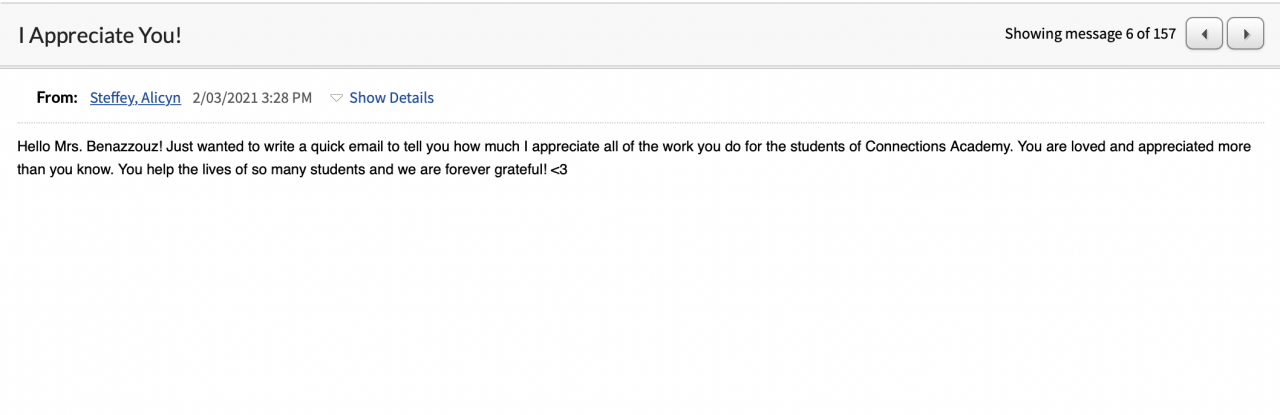The image size is (1280, 415).
Task: Go to the previous message arrow
Action: [1204, 34]
